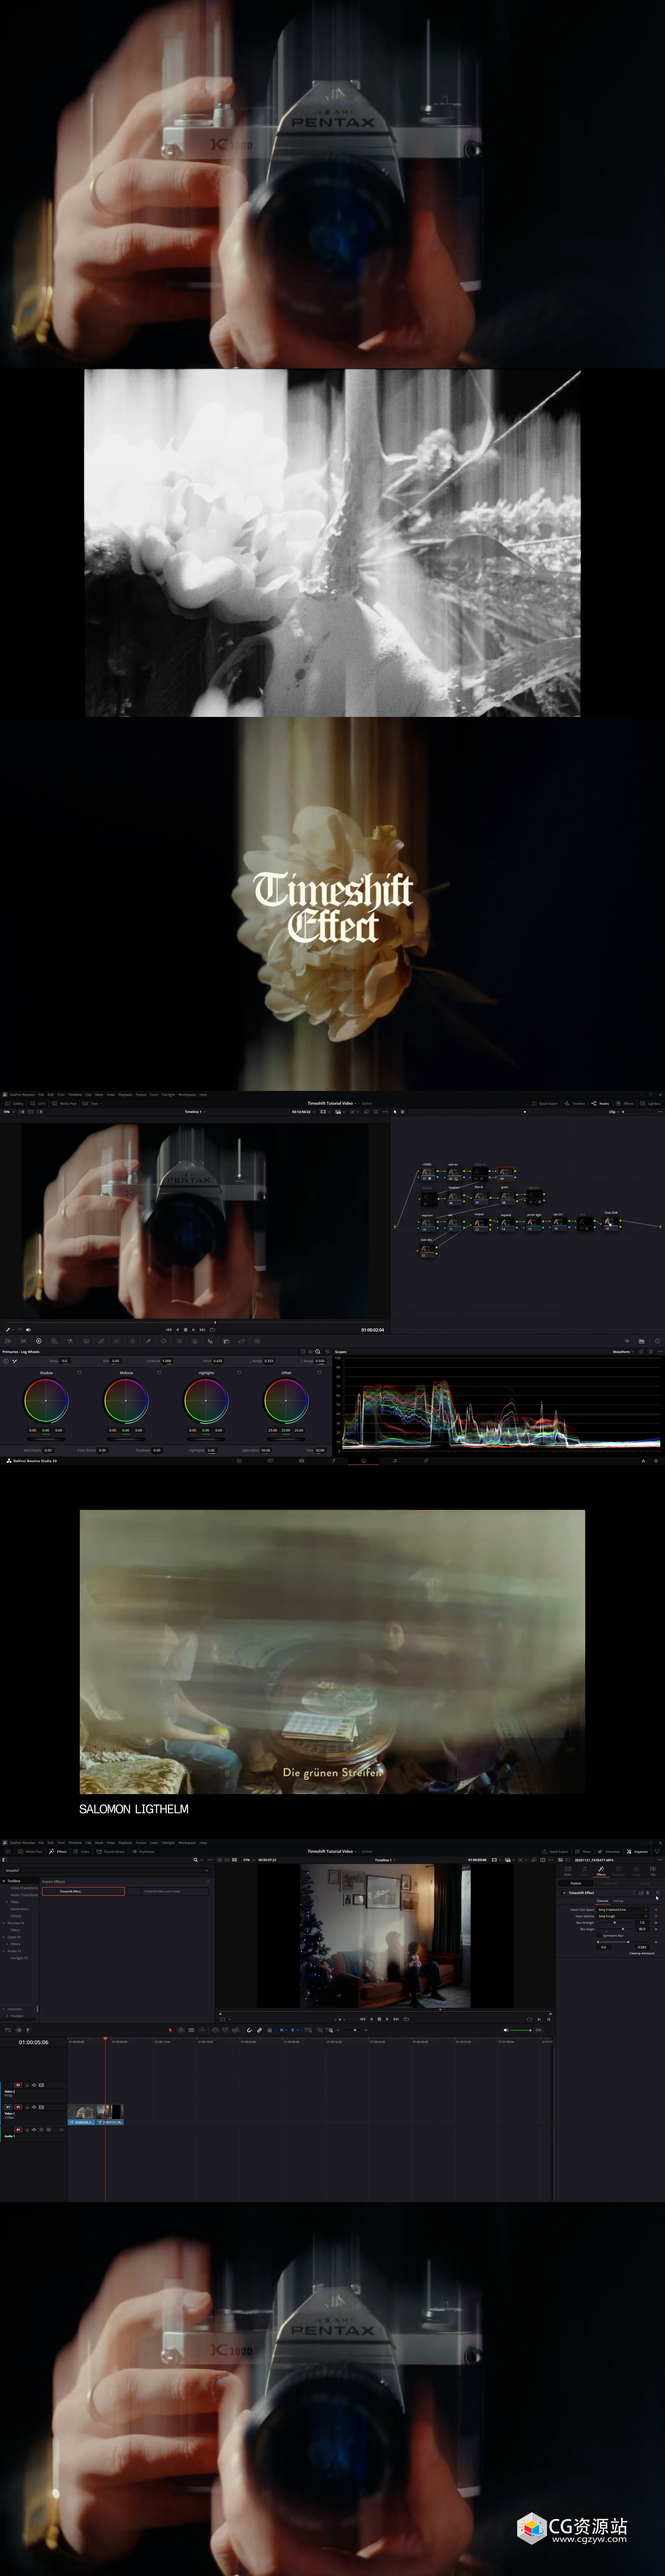Switch to Video tab in Edit Inspector
This screenshot has height=2576, width=665.
[568, 1871]
